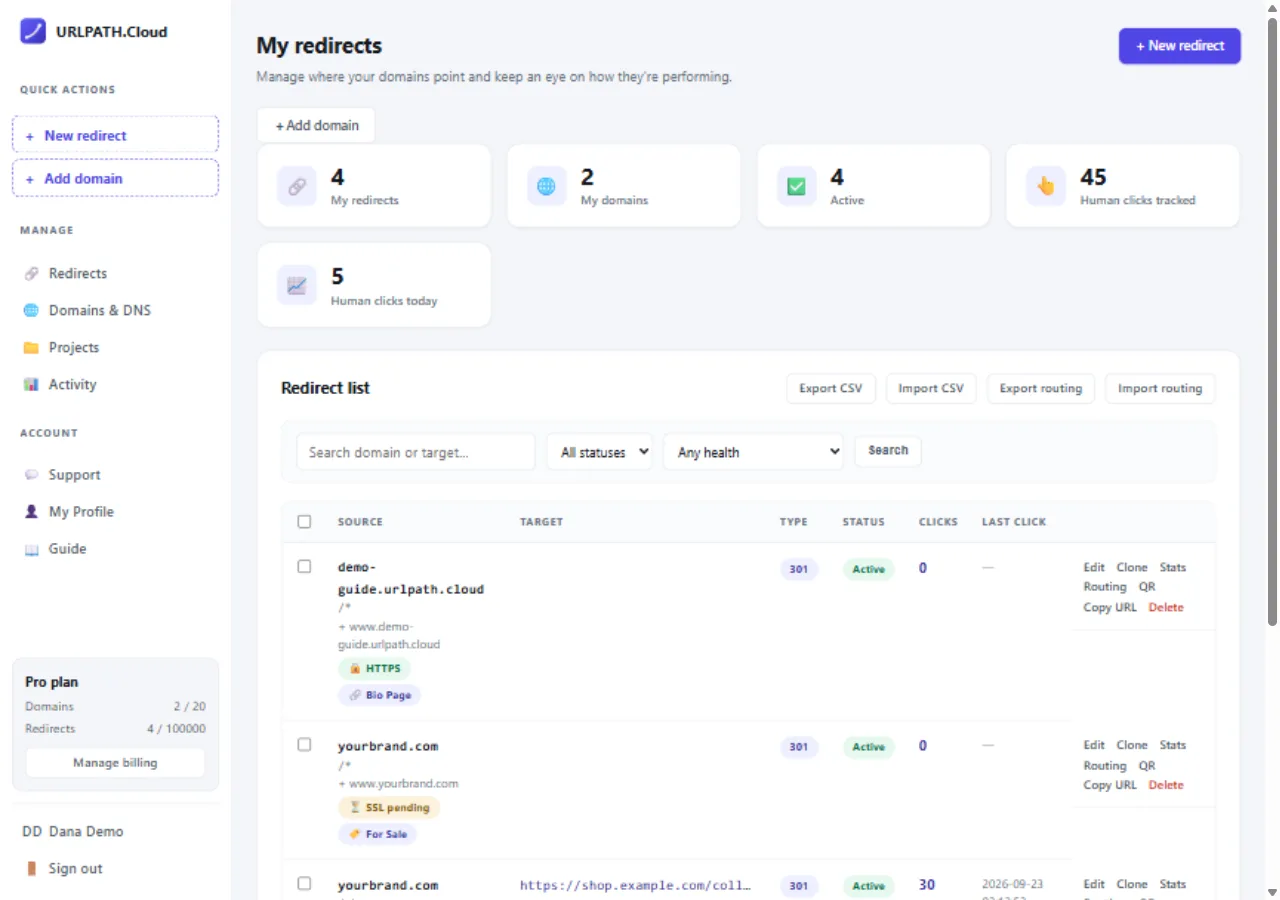Image resolution: width=1280 pixels, height=900 pixels.
Task: Click the clicks count 30
Action: 927,884
